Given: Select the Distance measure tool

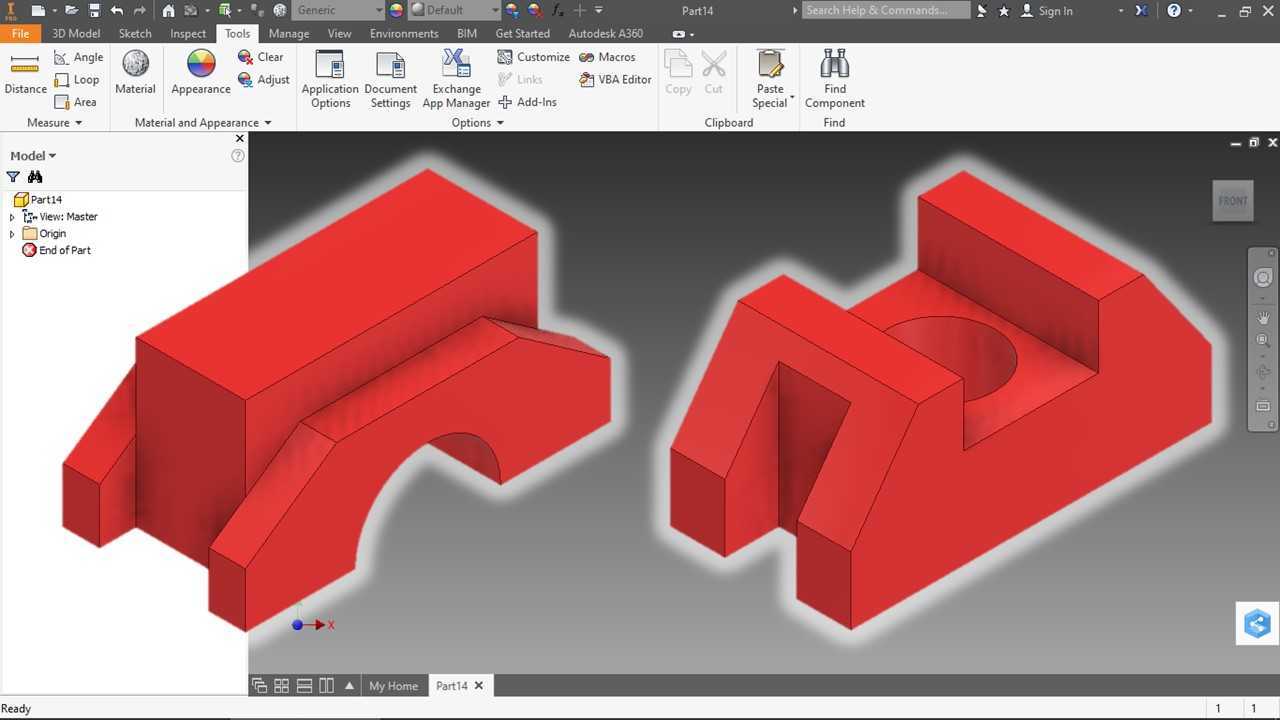Looking at the screenshot, I should coord(25,73).
